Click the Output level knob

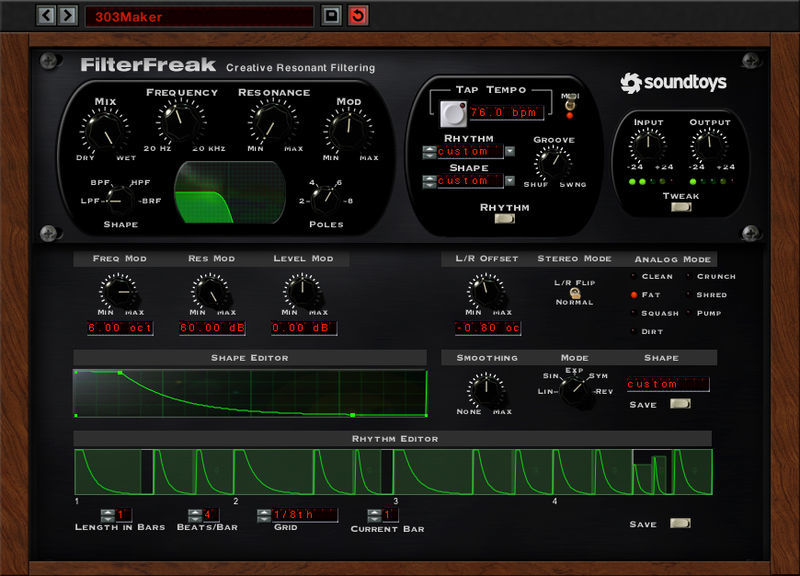(x=709, y=144)
